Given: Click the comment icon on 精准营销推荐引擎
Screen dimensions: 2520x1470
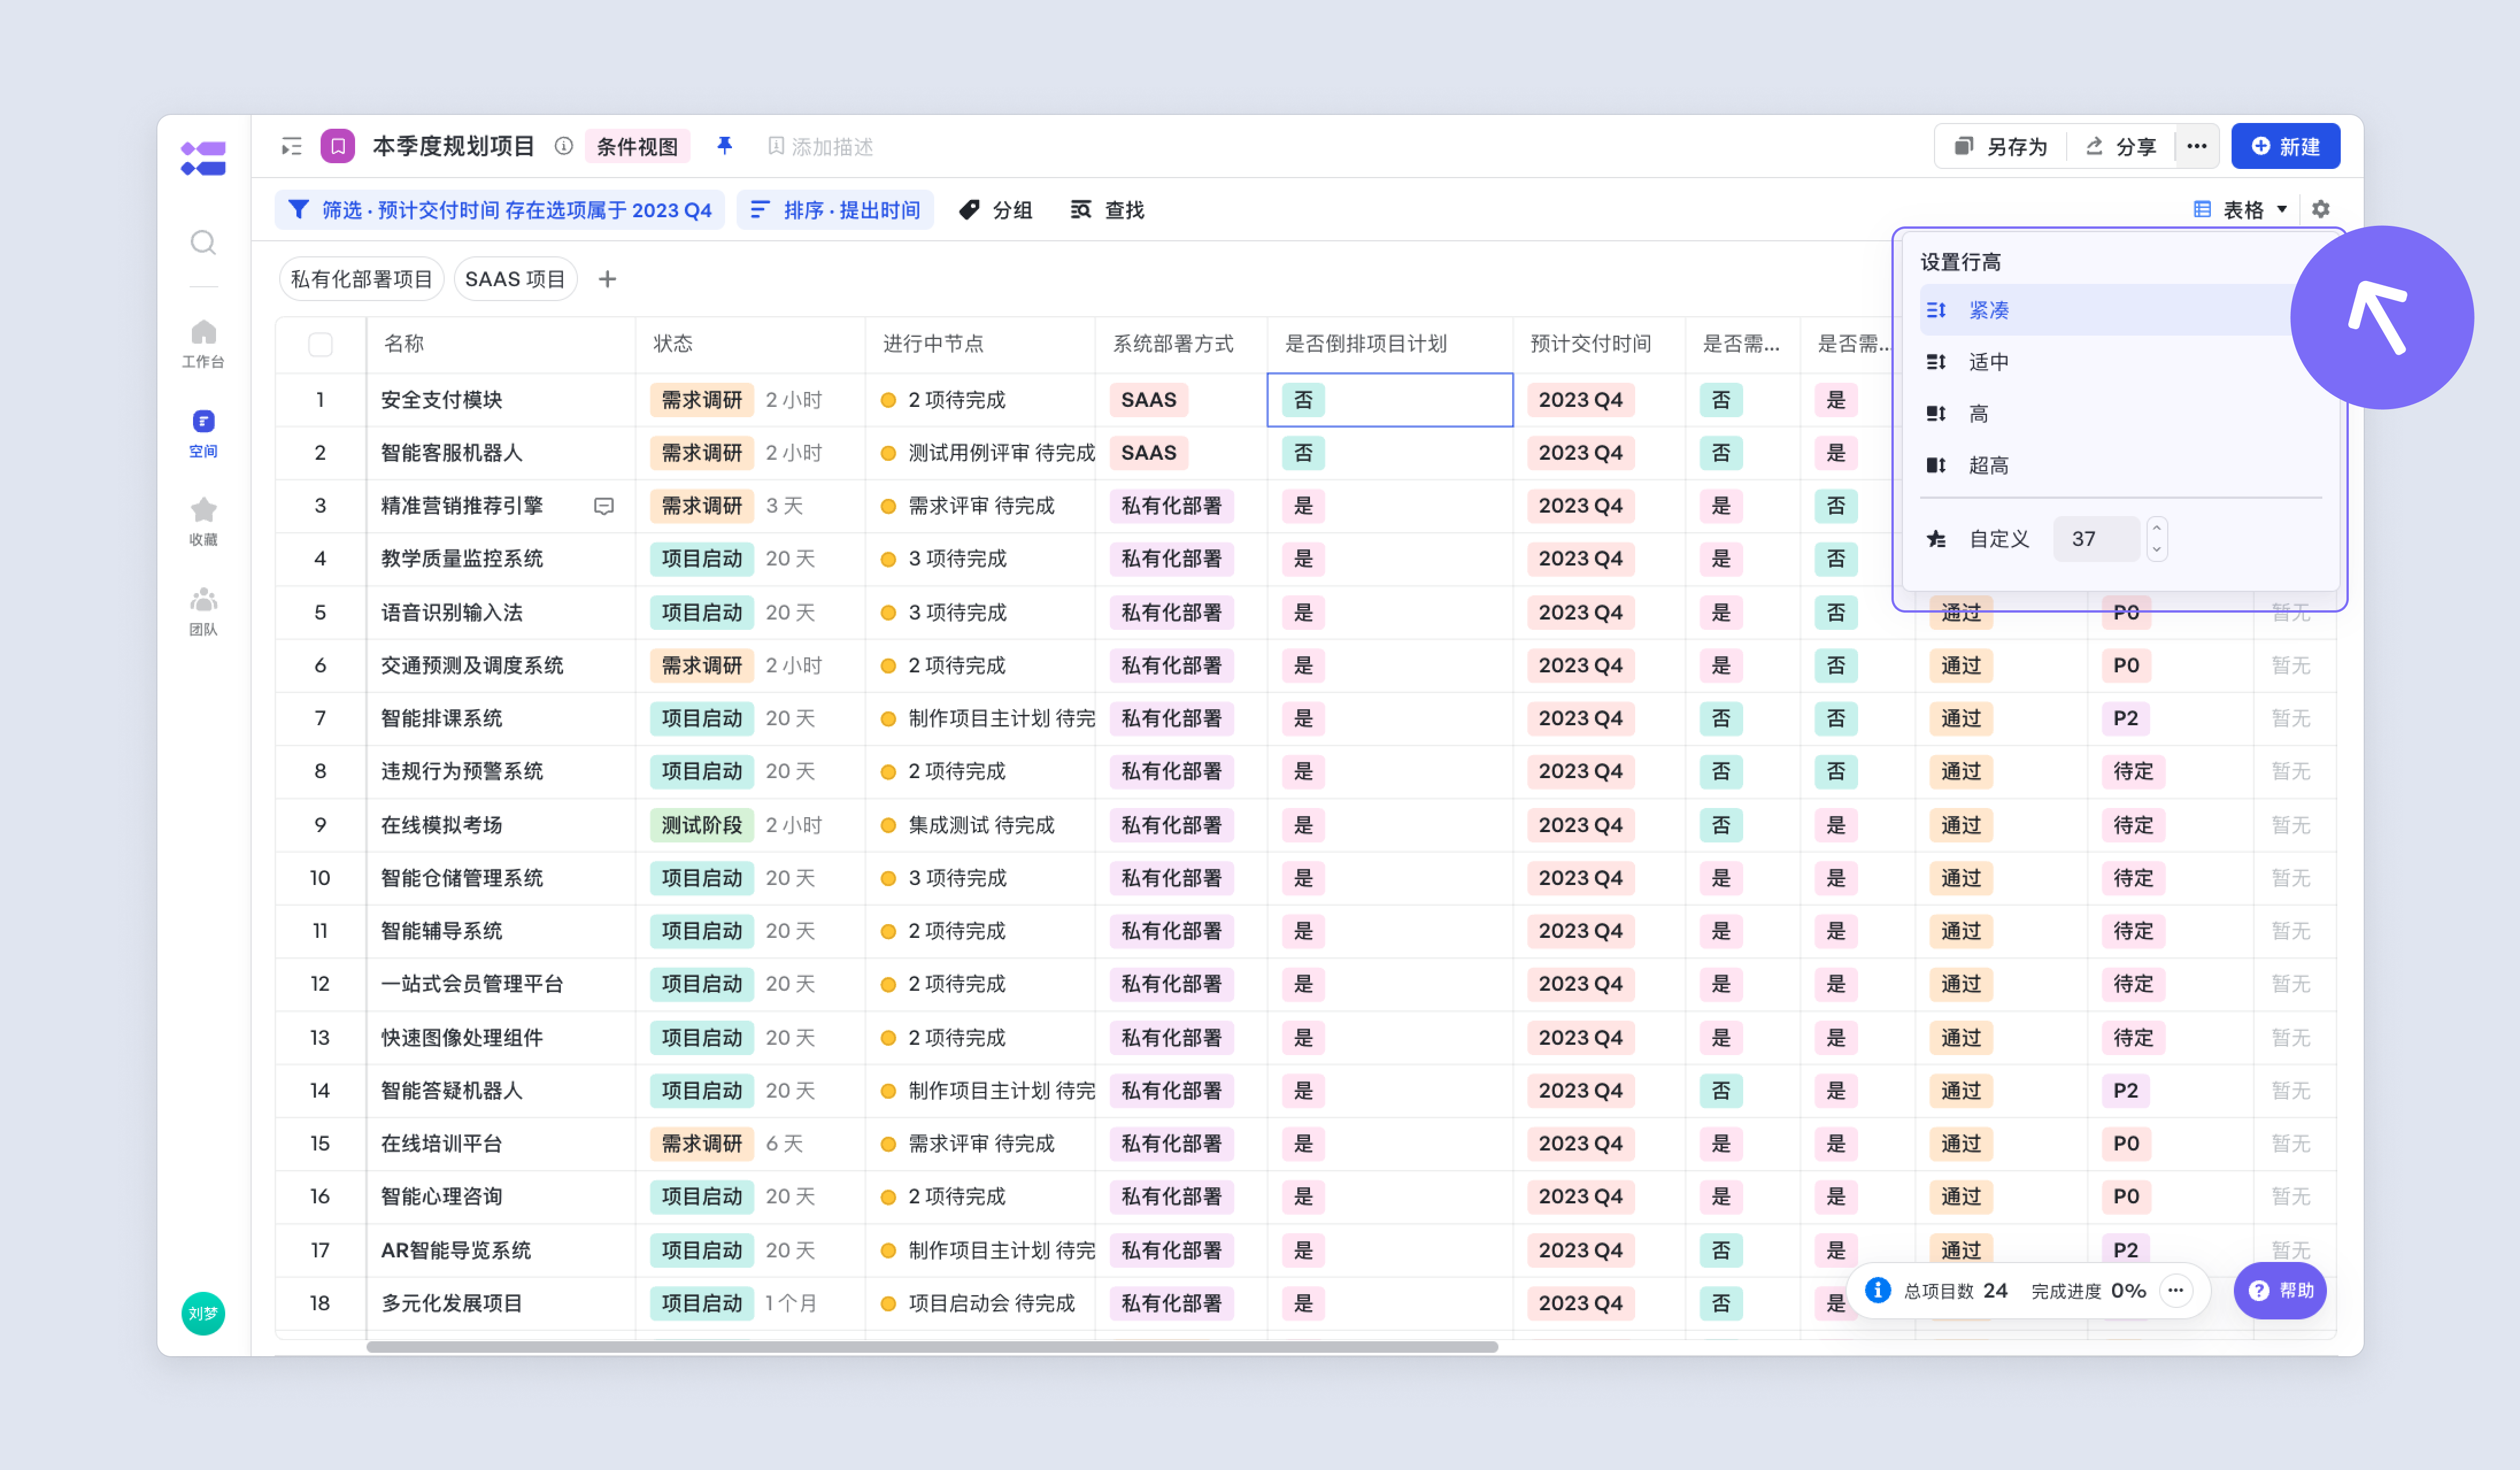Looking at the screenshot, I should 604,506.
